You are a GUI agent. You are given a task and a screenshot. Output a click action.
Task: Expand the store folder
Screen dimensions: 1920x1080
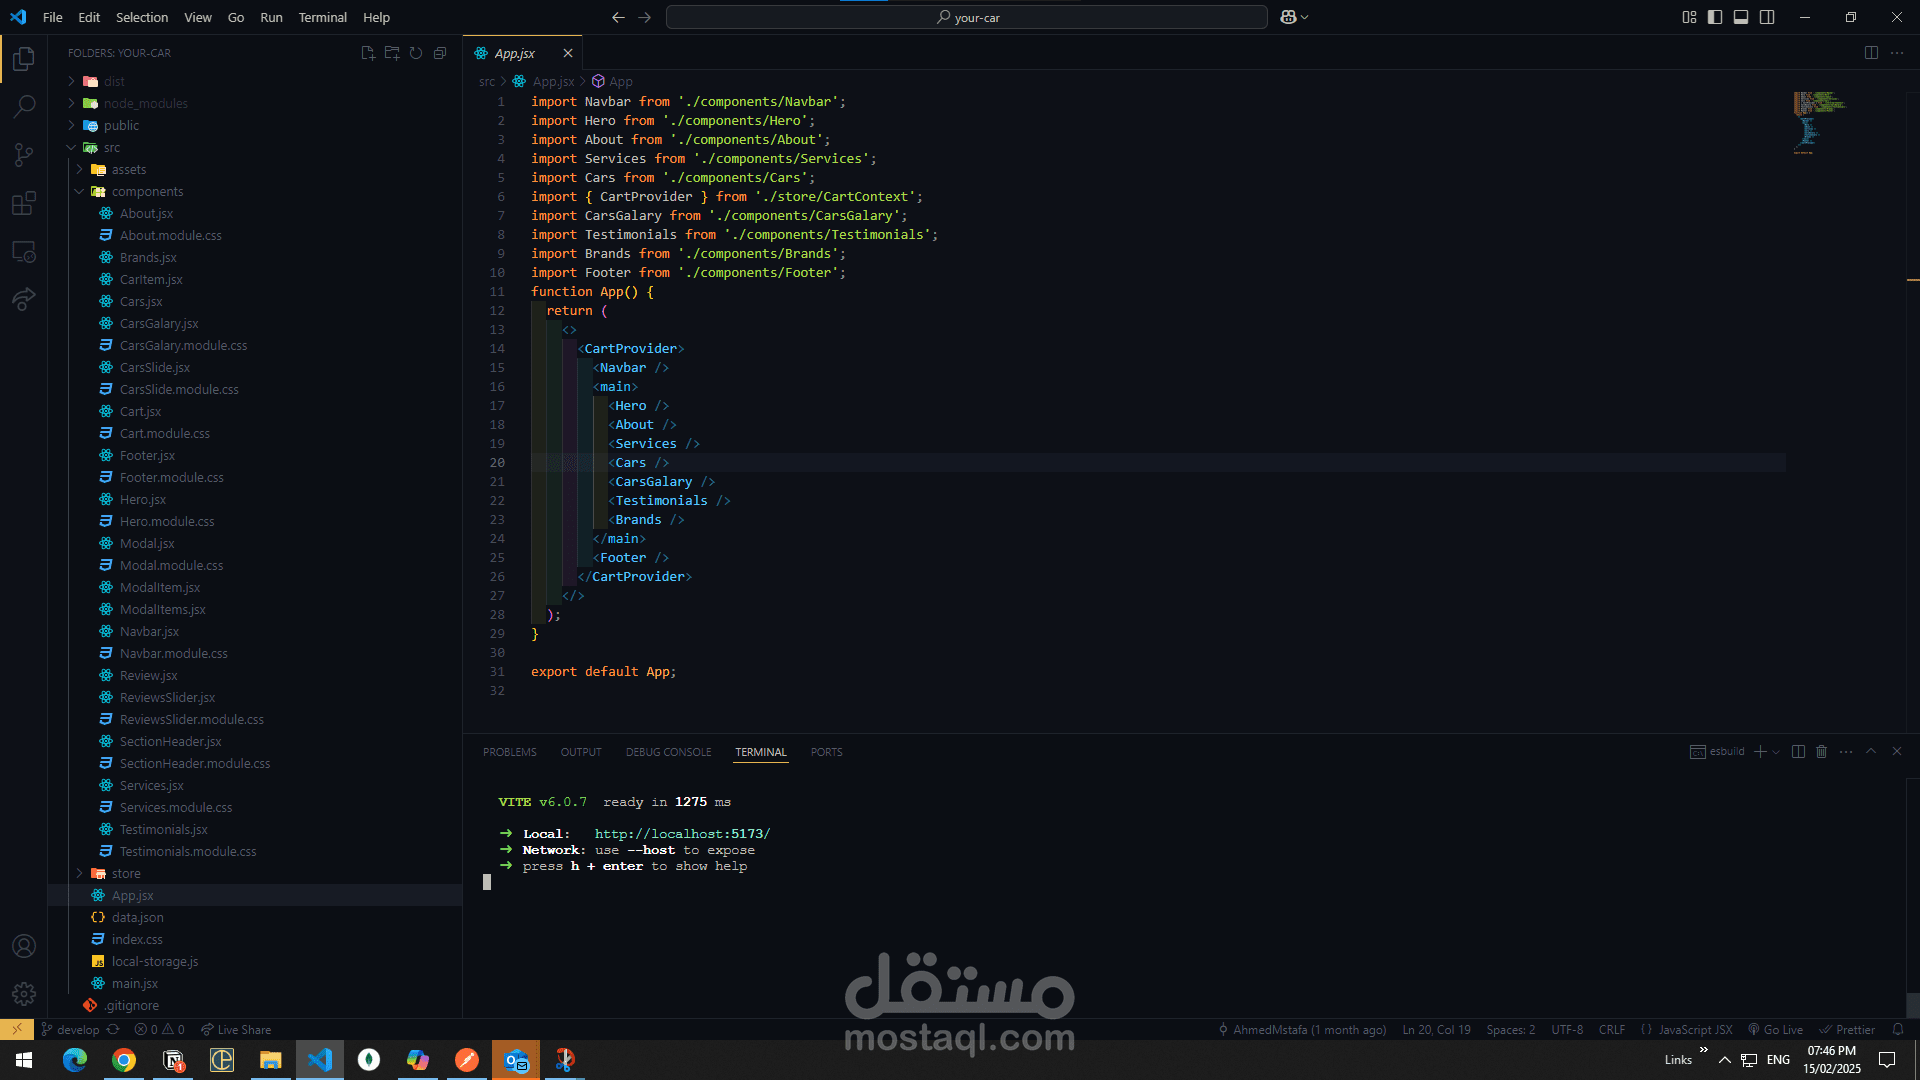pyautogui.click(x=126, y=874)
